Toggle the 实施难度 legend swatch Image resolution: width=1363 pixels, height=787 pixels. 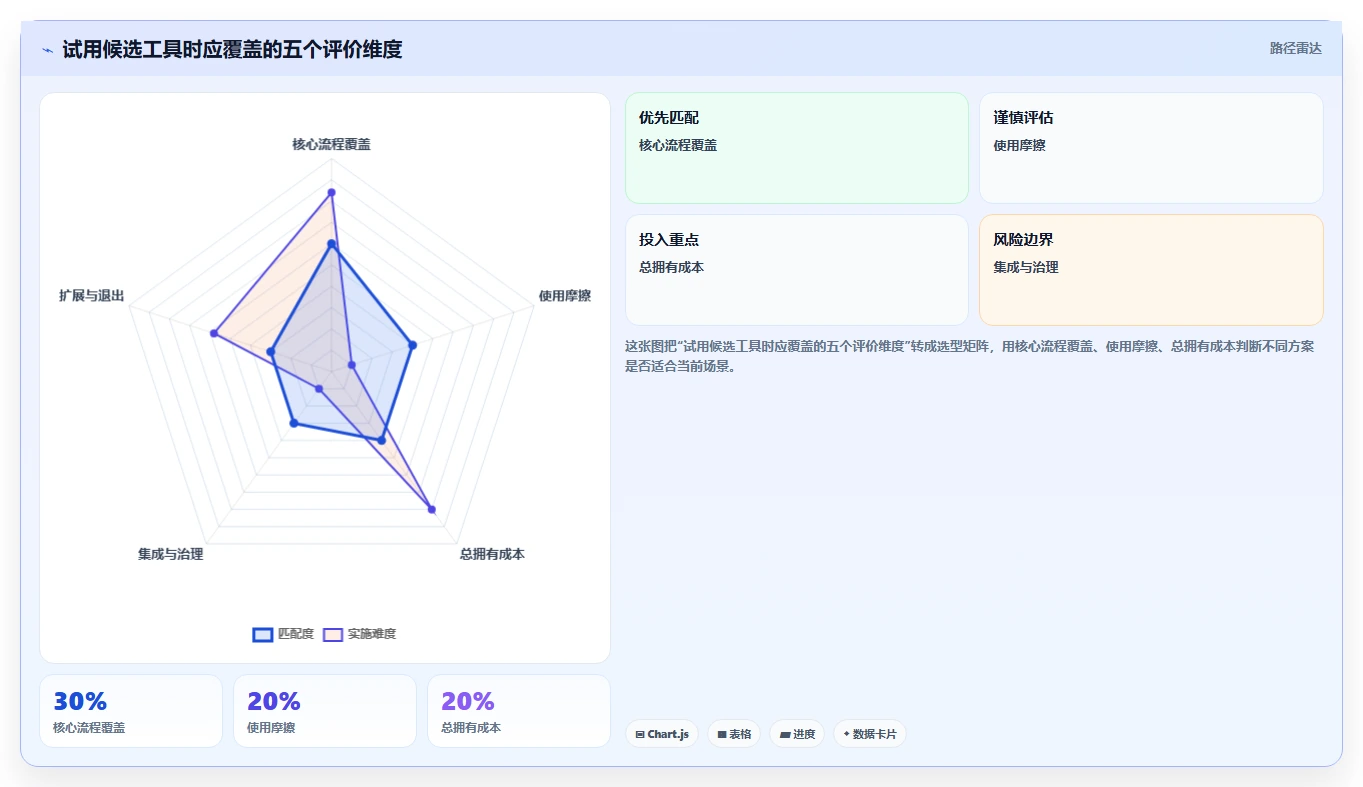(x=333, y=634)
